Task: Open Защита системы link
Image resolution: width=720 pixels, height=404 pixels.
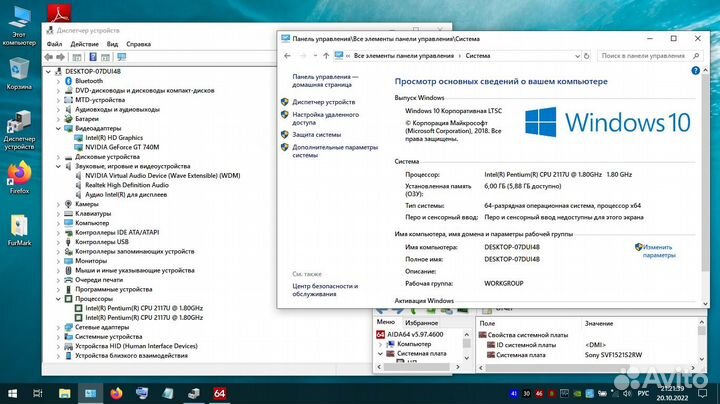Action: click(316, 135)
